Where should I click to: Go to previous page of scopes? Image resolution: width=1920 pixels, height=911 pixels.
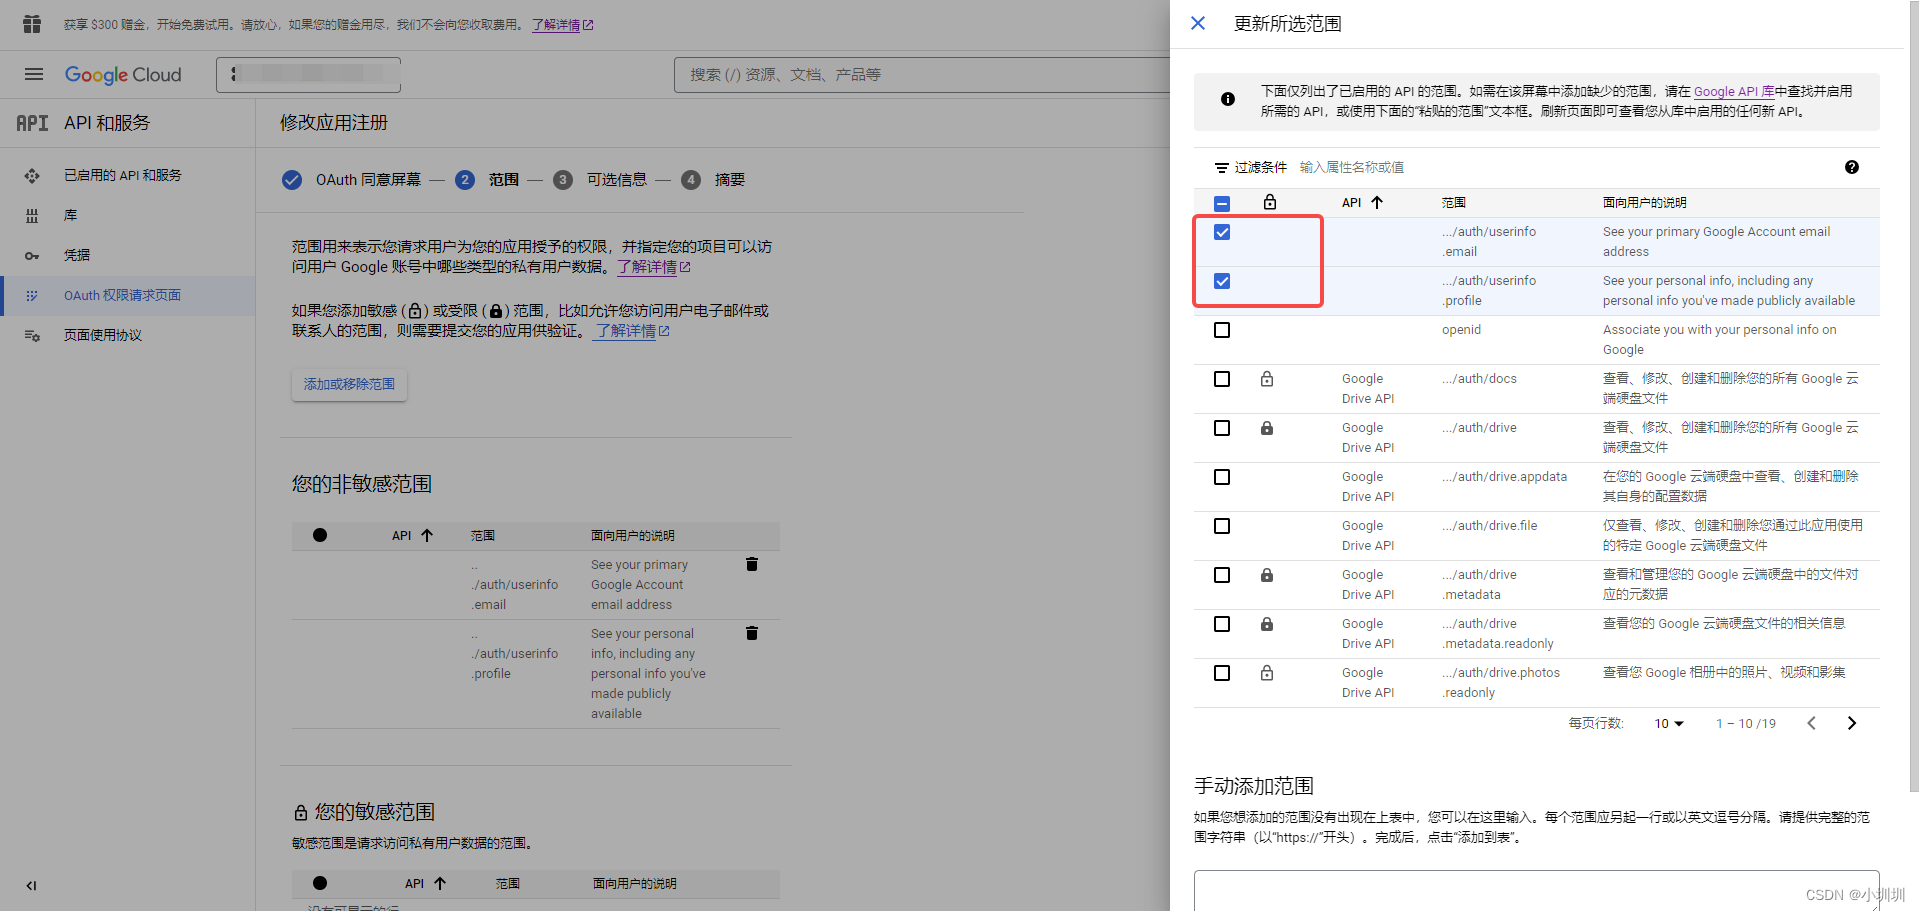(1811, 723)
